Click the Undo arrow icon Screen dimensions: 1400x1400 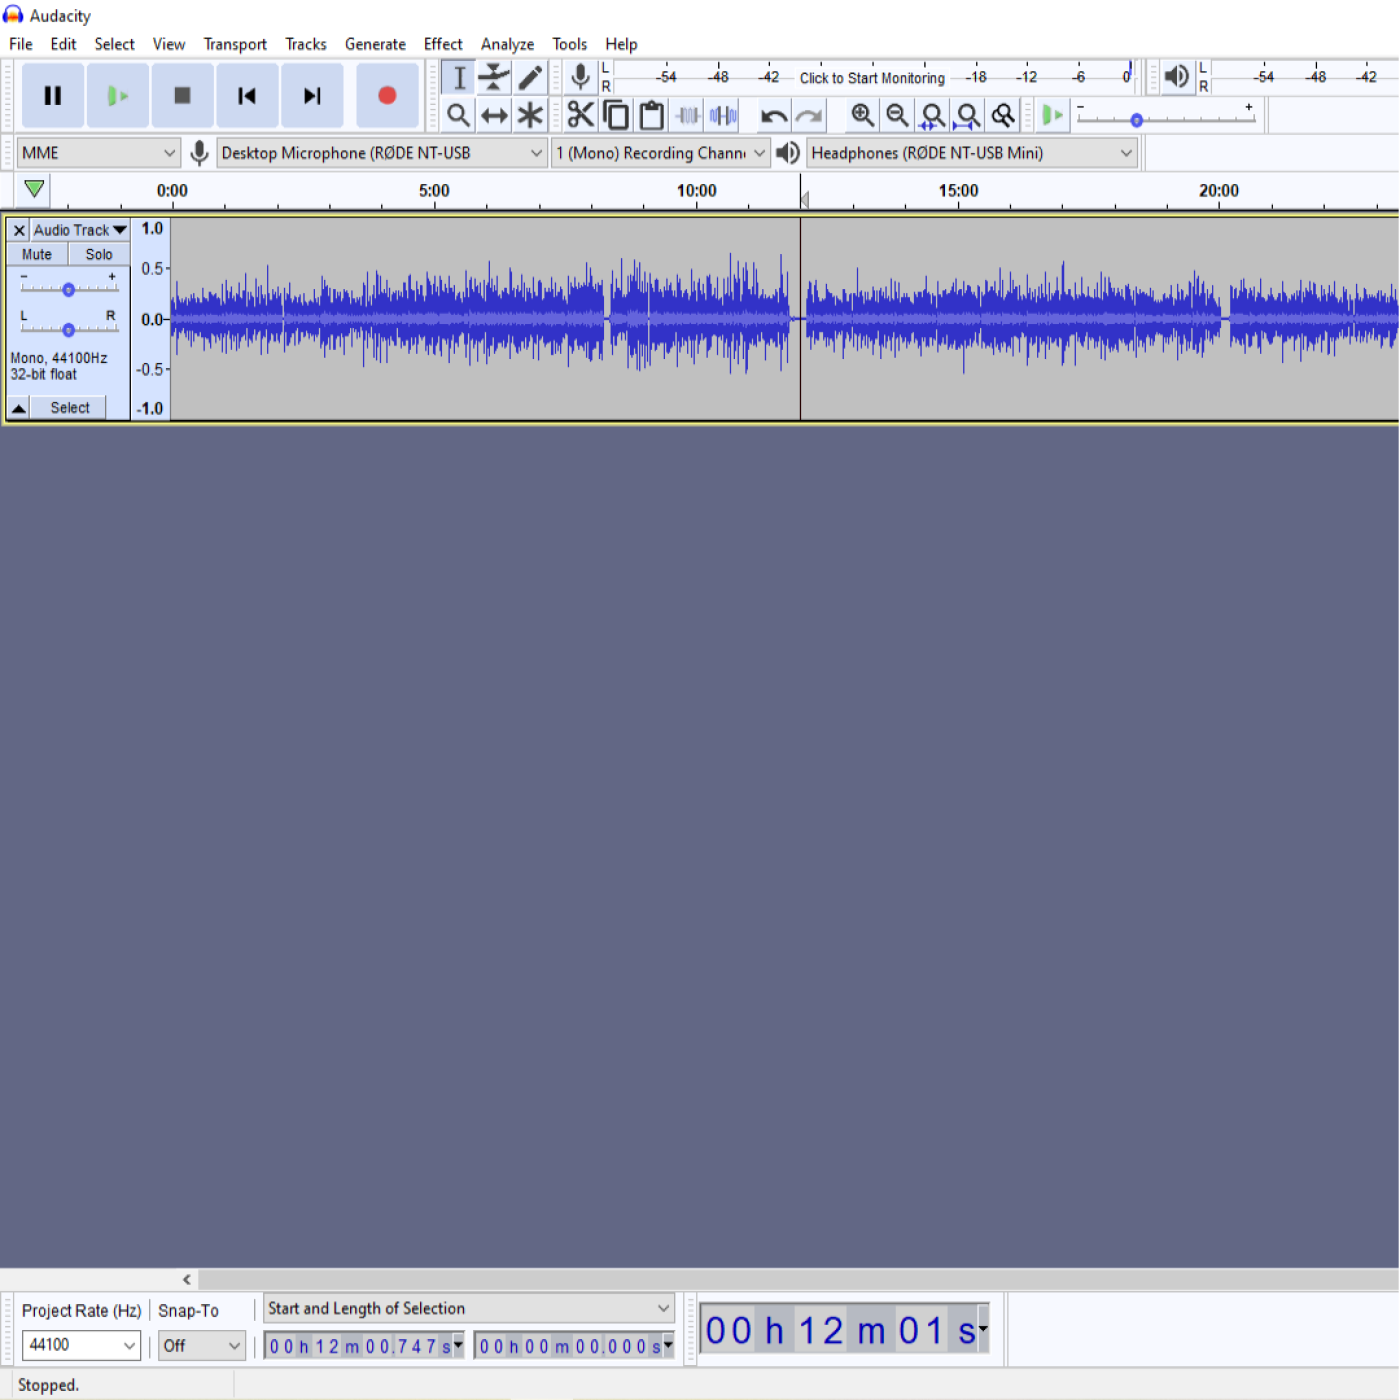pyautogui.click(x=773, y=116)
